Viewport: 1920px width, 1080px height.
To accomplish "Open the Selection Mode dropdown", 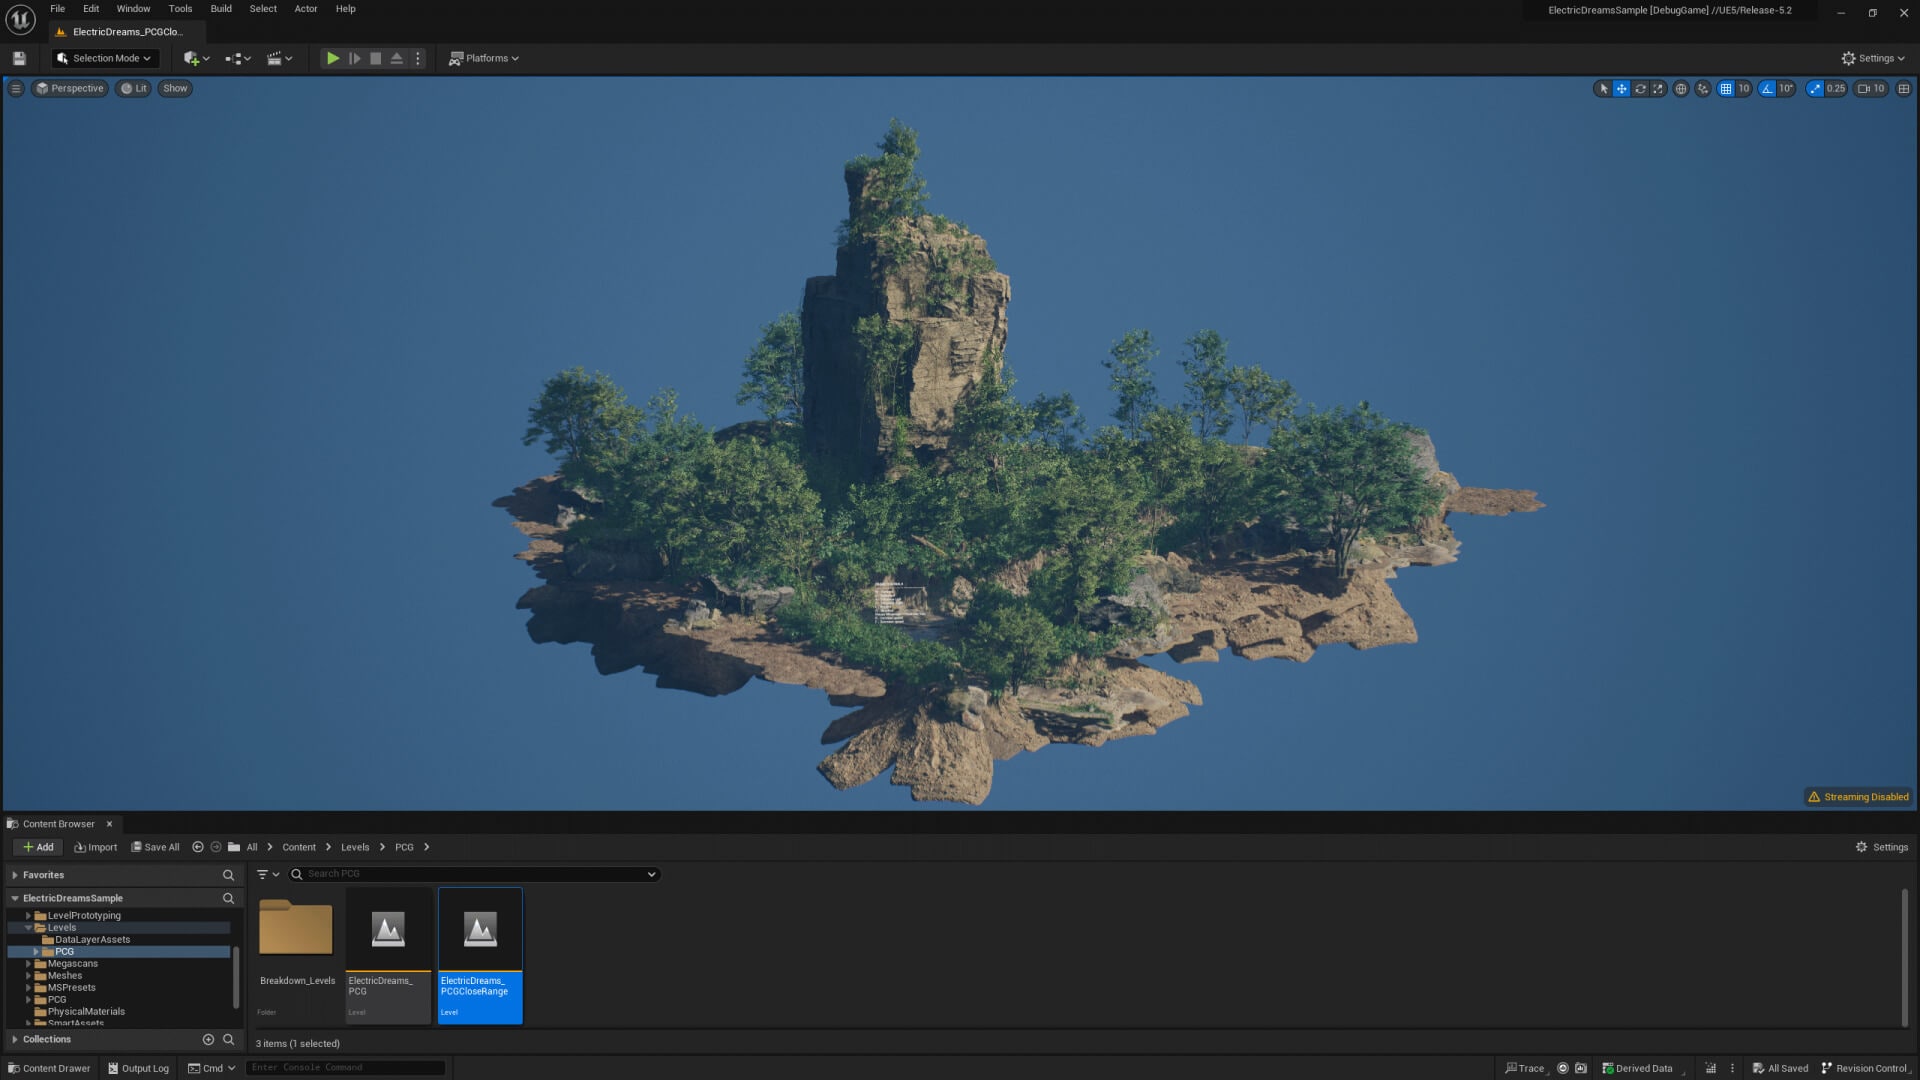I will tap(105, 58).
